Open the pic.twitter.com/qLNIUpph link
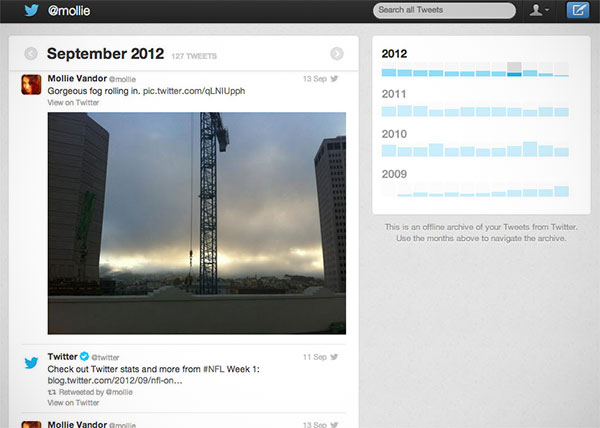The image size is (600, 428). pyautogui.click(x=194, y=91)
